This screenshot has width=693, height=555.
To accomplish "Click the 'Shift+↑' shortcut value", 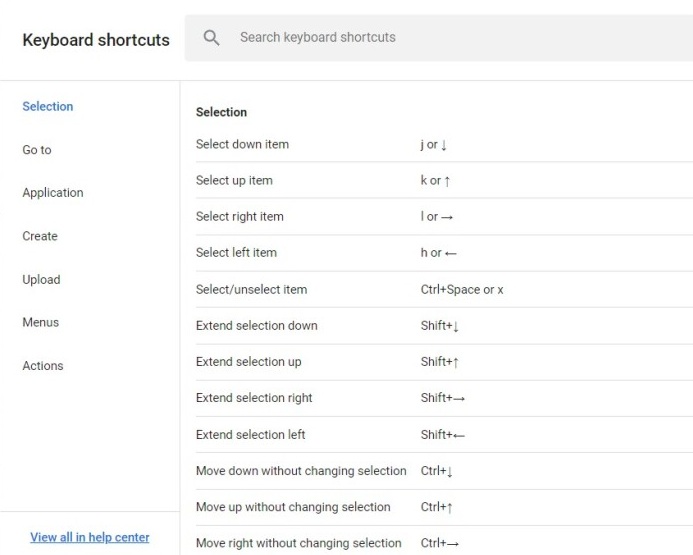I will 440,362.
